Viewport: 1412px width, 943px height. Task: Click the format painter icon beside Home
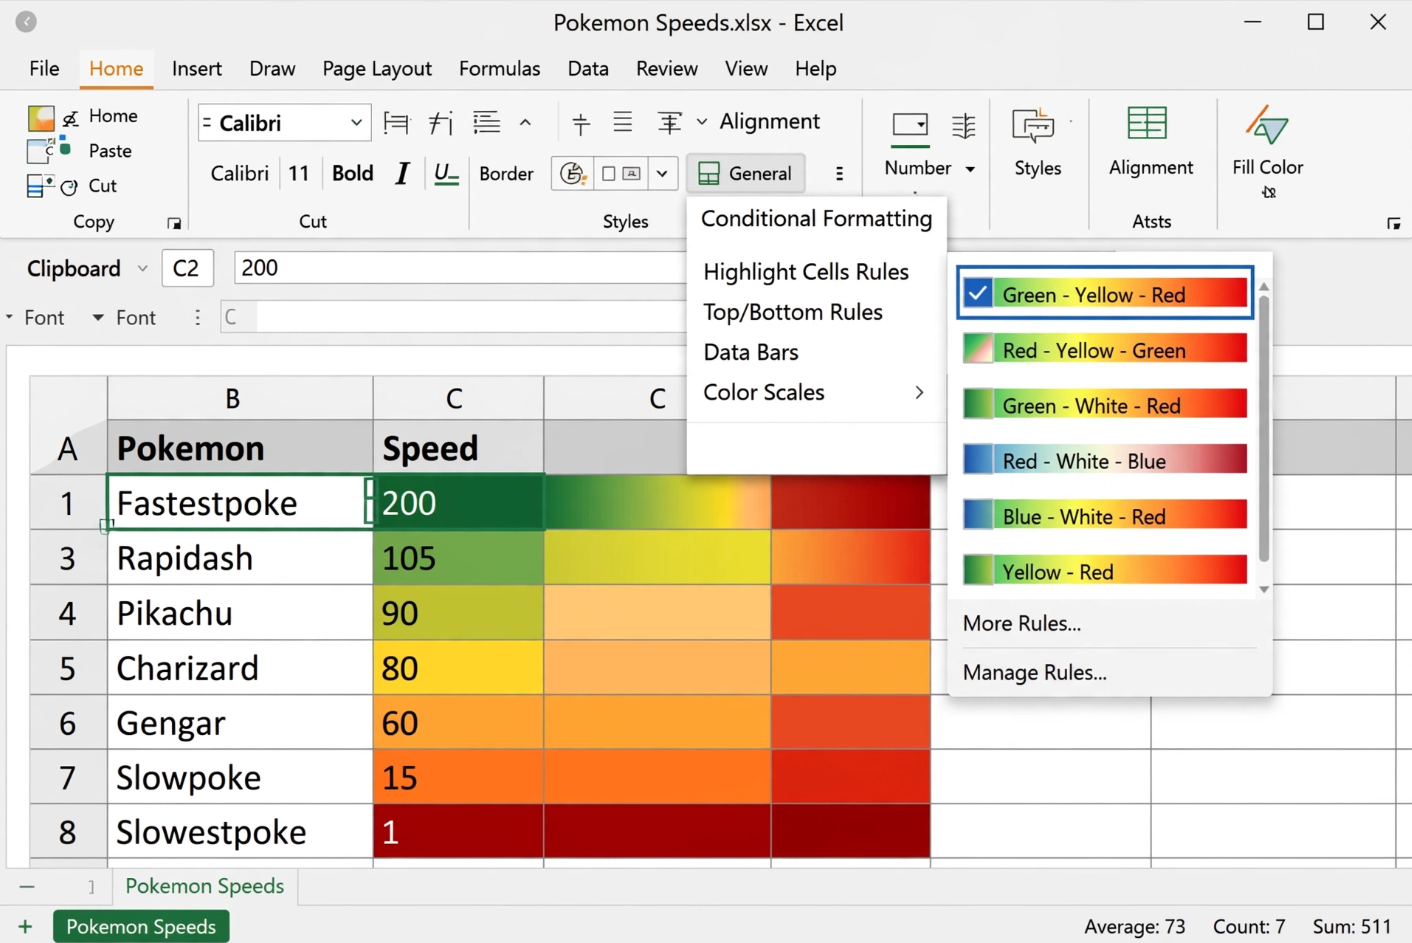click(70, 118)
